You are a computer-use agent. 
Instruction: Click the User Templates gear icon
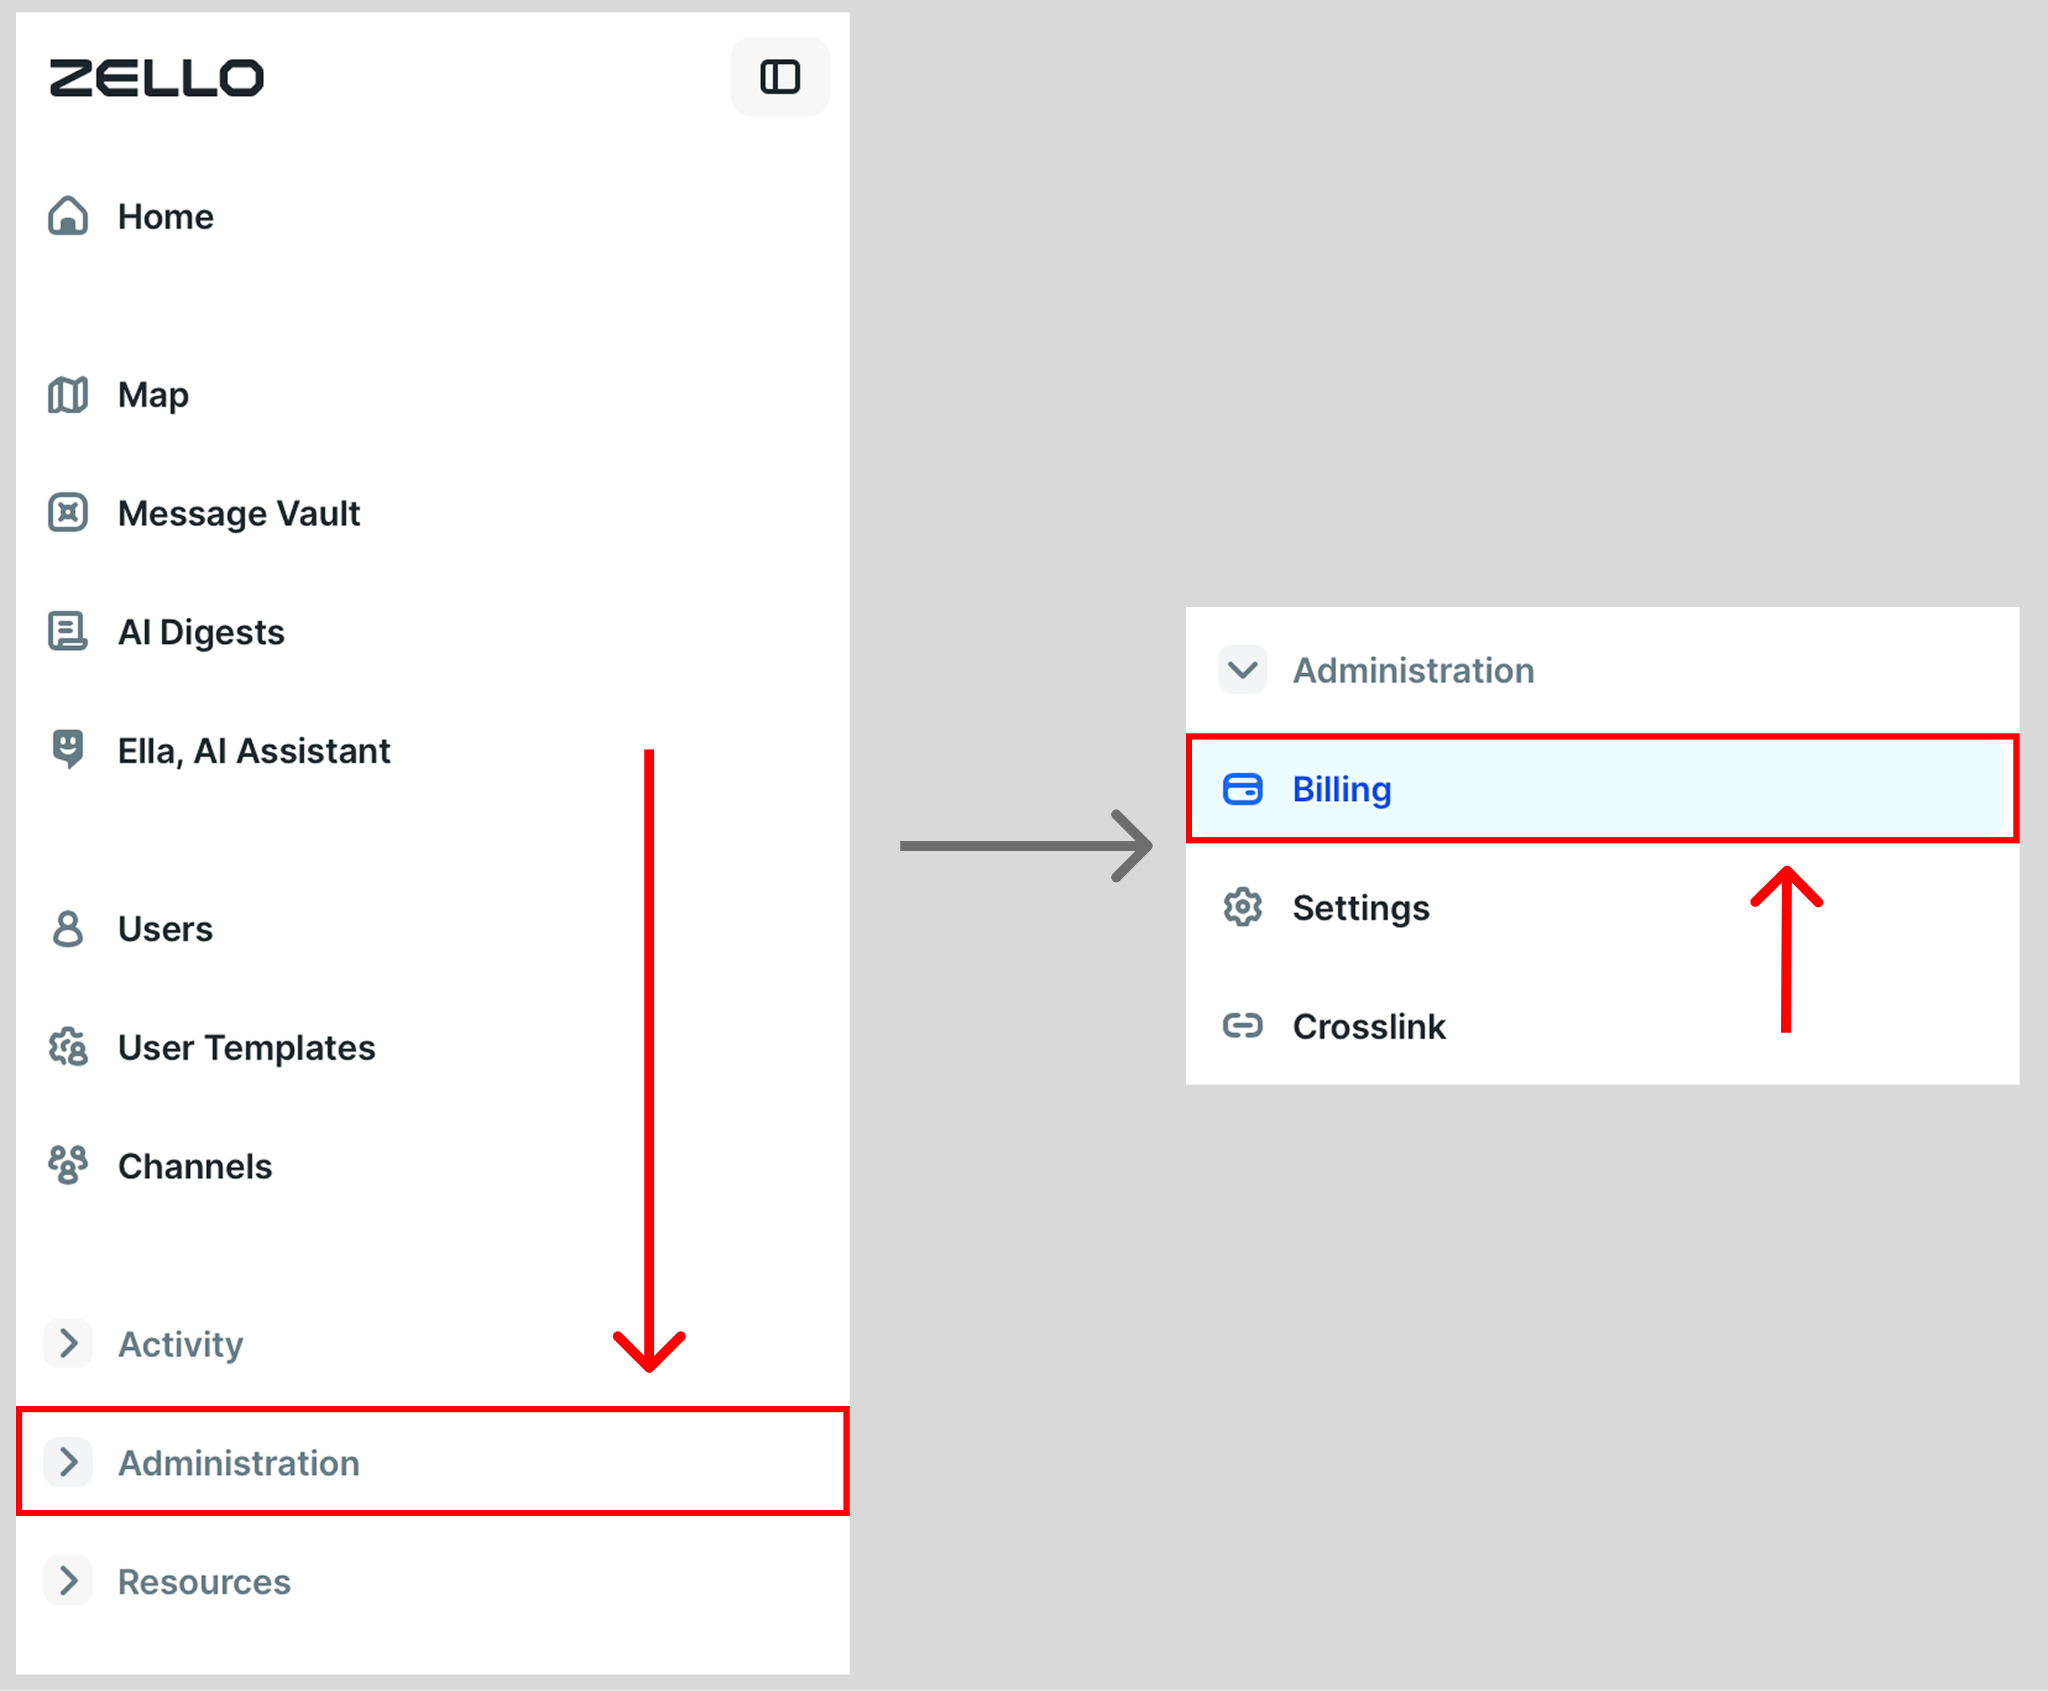click(68, 1047)
